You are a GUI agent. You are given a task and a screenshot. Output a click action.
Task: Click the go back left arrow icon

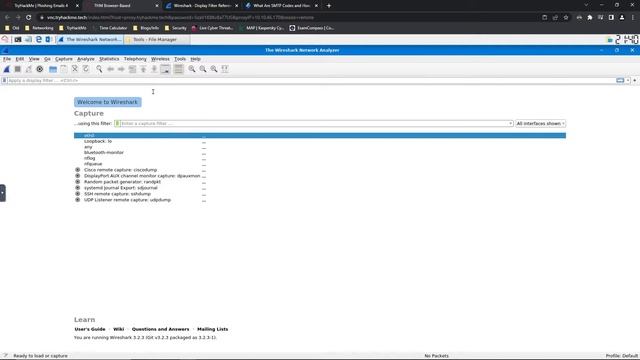tap(110, 69)
